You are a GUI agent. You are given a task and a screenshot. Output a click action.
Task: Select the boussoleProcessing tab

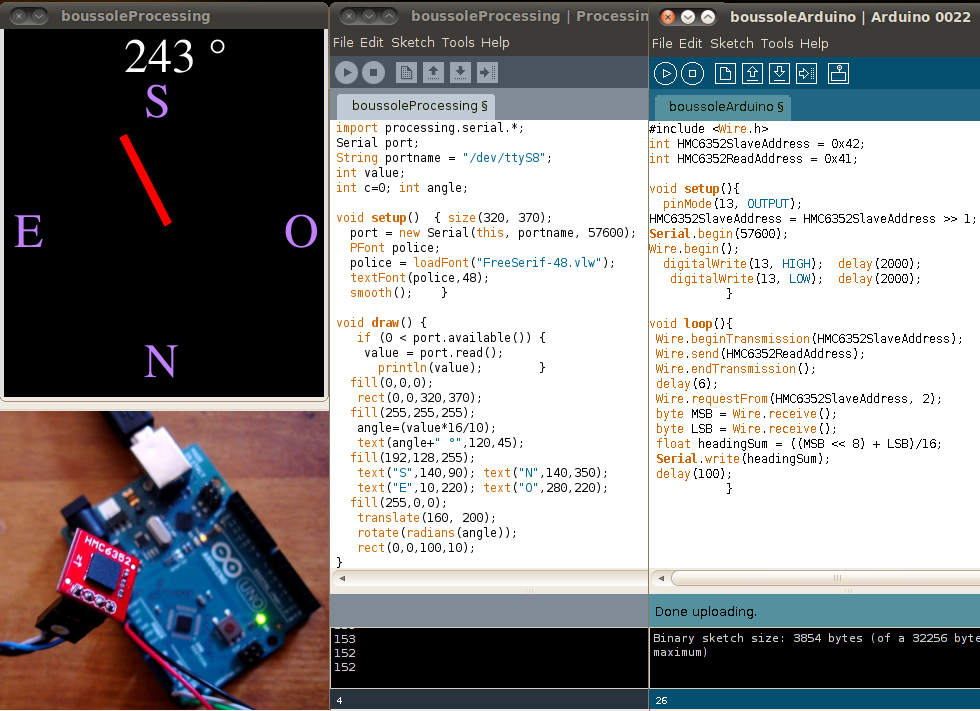point(416,106)
